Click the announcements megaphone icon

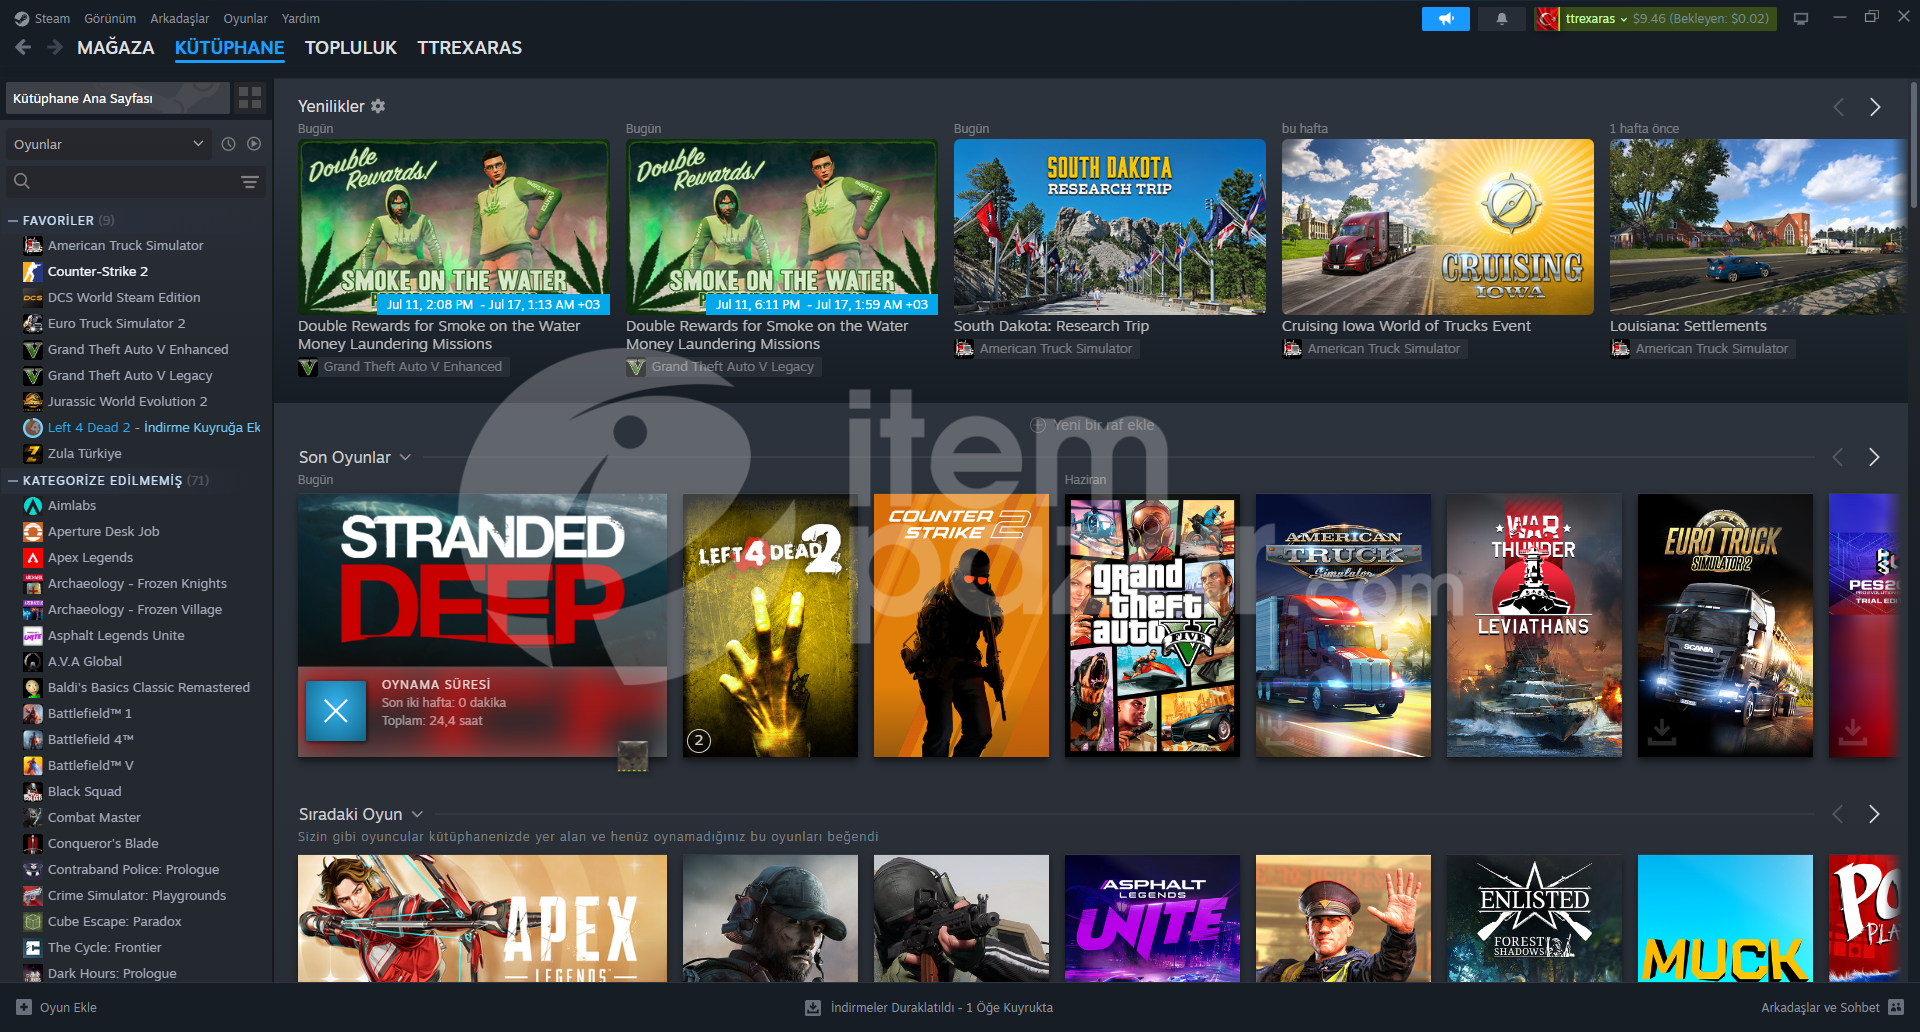pos(1445,19)
